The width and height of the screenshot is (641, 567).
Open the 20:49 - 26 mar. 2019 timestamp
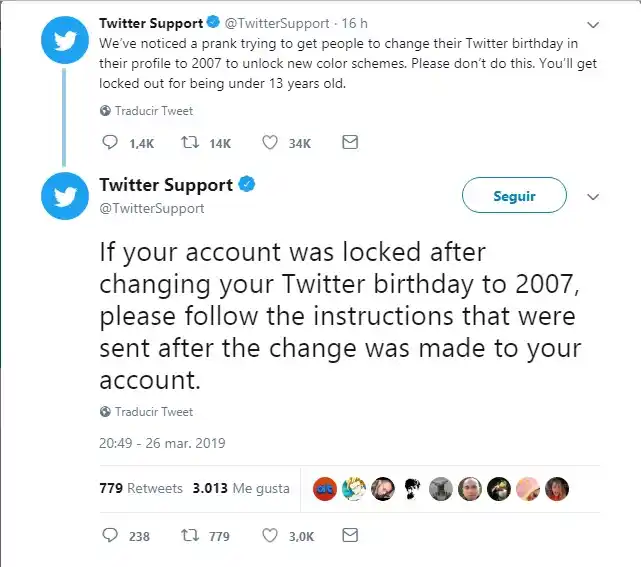(x=162, y=442)
